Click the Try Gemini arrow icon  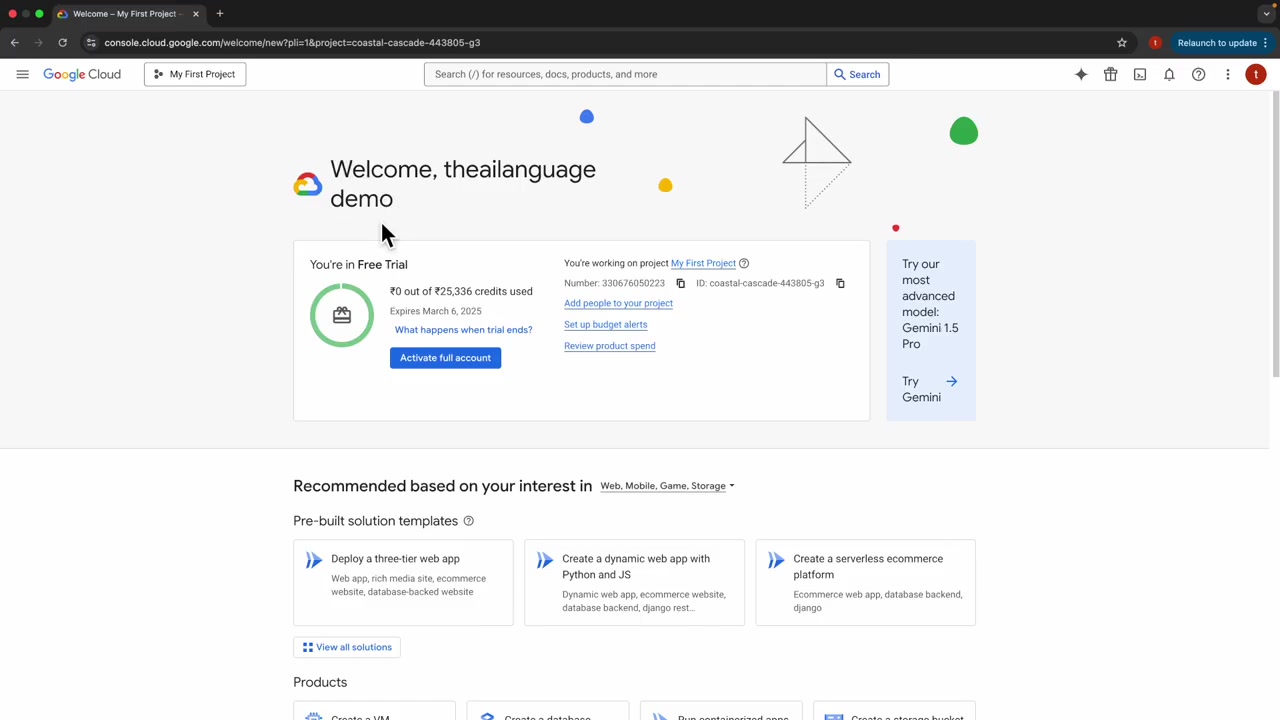pyautogui.click(x=952, y=381)
